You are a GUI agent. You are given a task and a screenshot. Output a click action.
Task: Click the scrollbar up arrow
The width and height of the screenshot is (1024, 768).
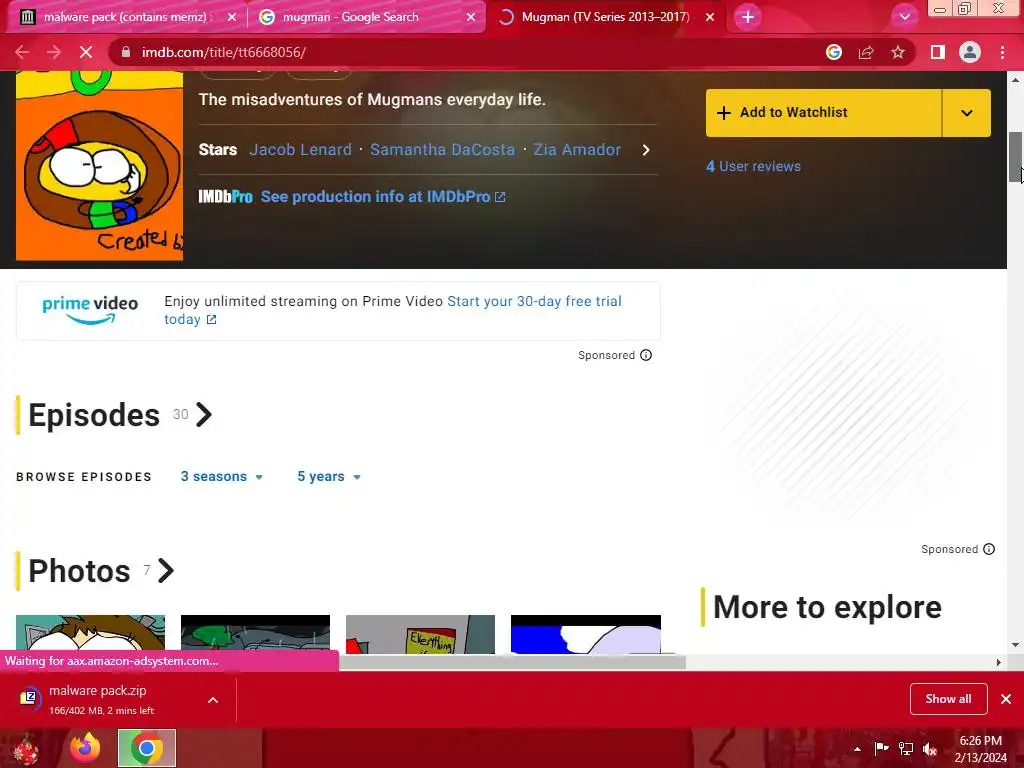coord(1016,80)
